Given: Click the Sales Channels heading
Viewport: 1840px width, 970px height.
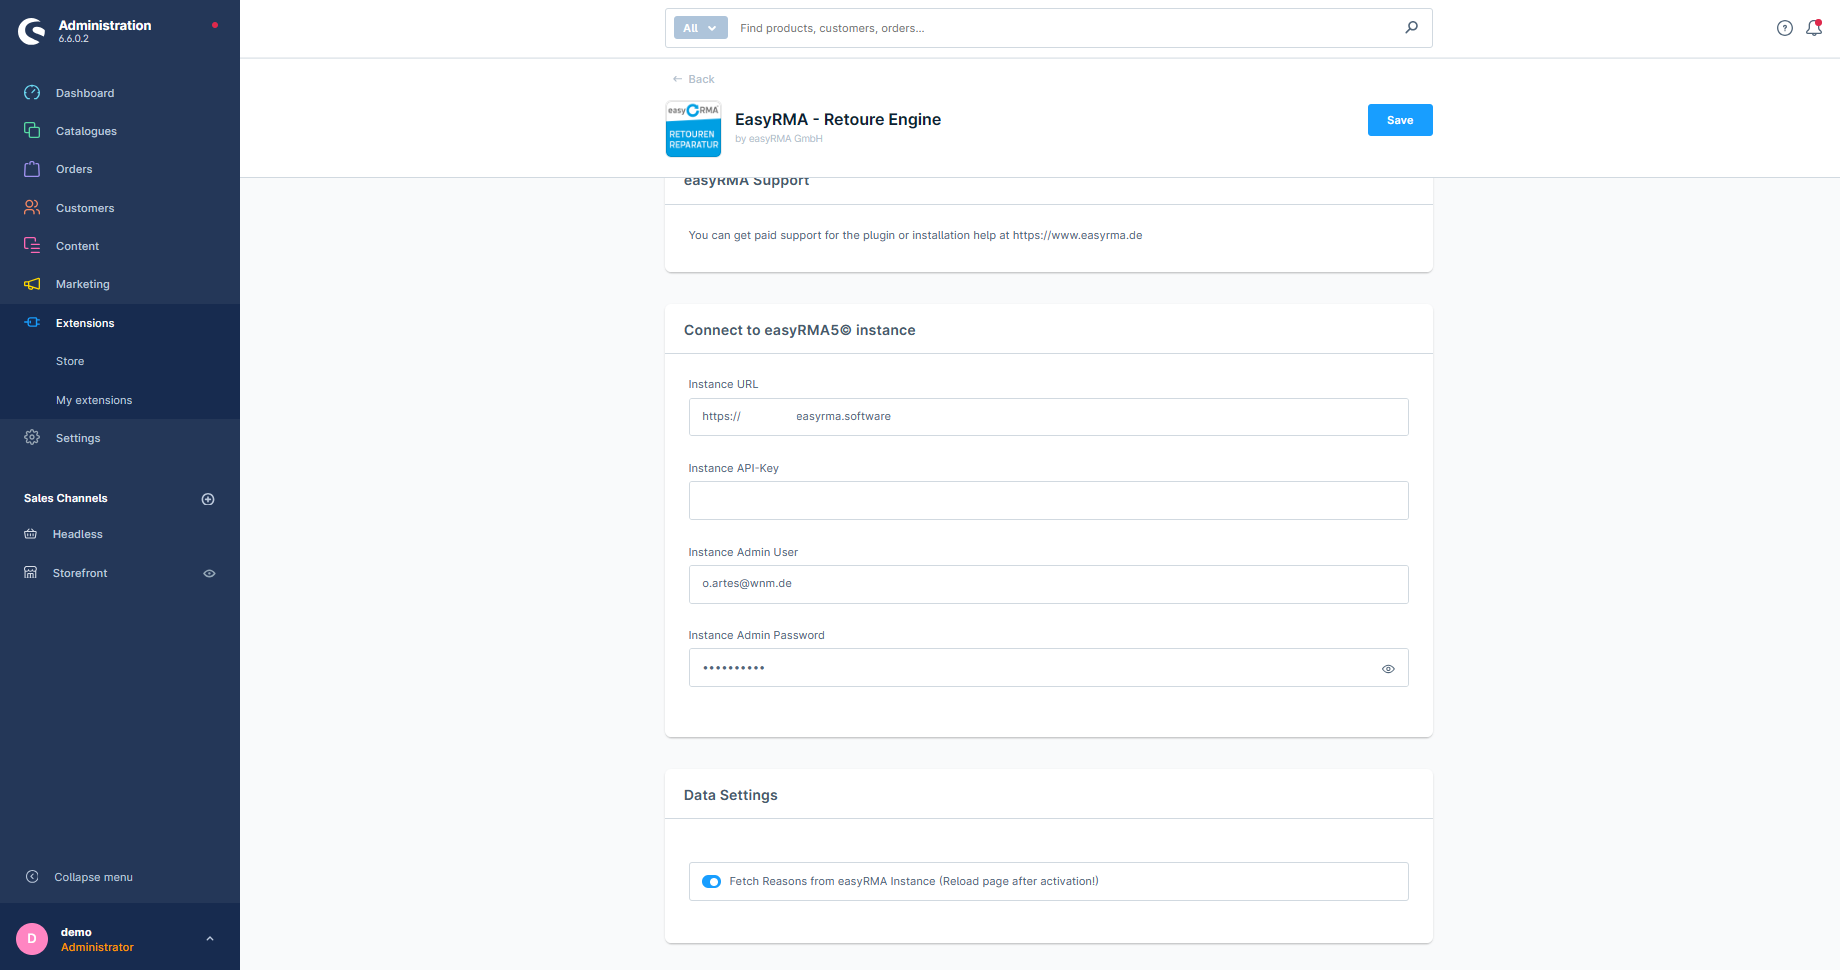Looking at the screenshot, I should (66, 498).
